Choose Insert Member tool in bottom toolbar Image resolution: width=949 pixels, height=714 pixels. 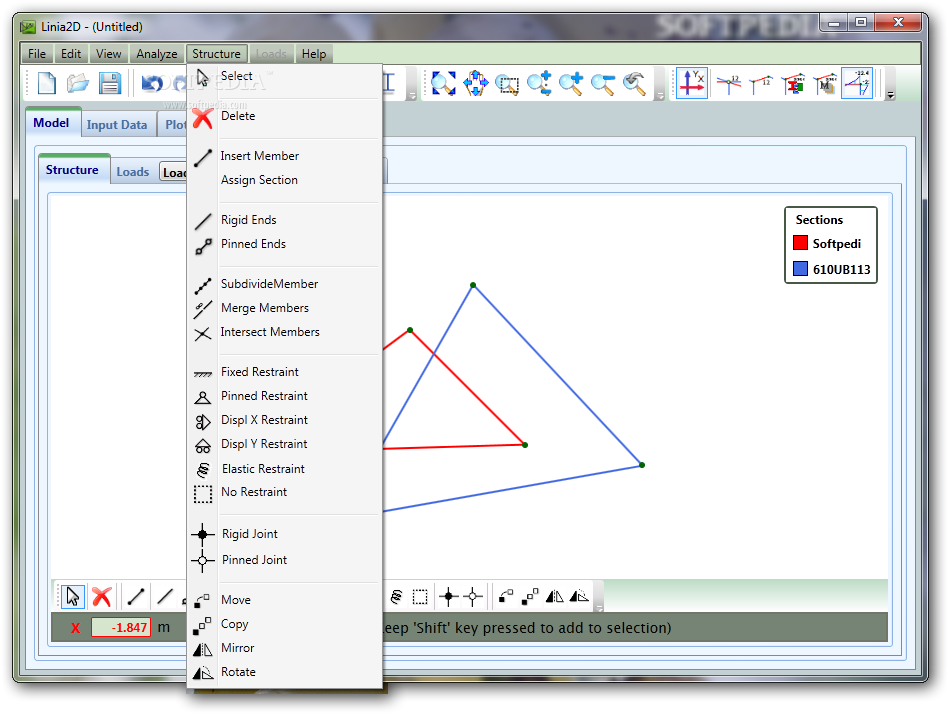pos(136,597)
